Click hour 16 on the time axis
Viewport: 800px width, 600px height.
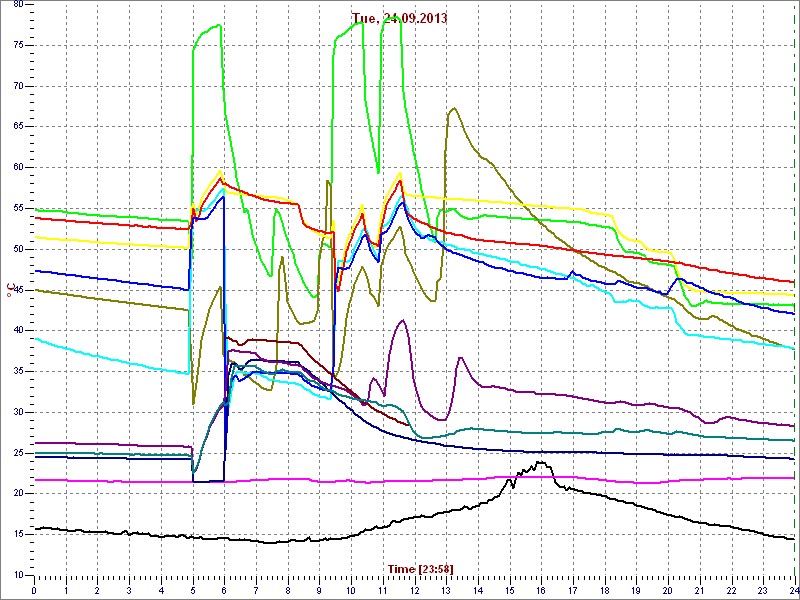541,590
